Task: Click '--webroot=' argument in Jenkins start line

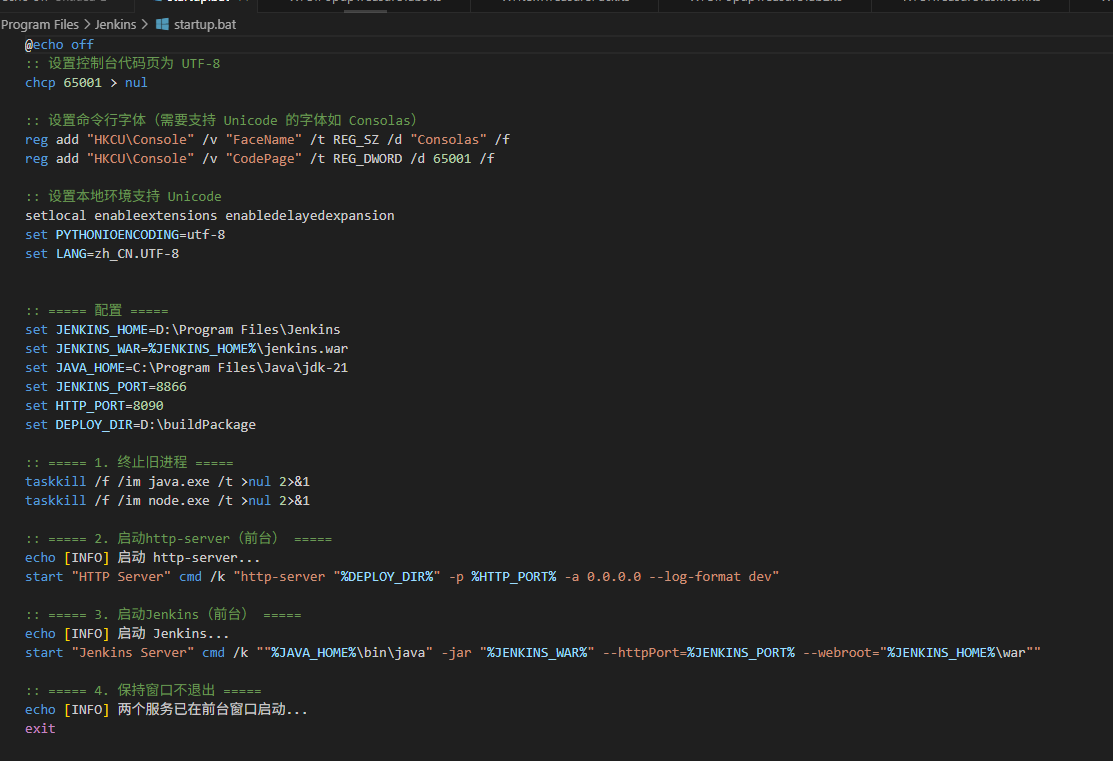Action: coord(841,652)
